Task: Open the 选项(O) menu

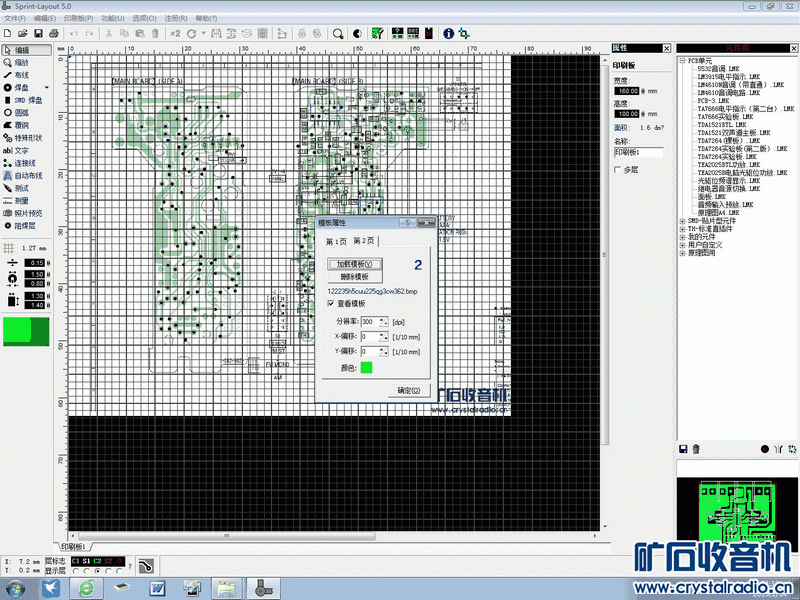Action: point(145,18)
